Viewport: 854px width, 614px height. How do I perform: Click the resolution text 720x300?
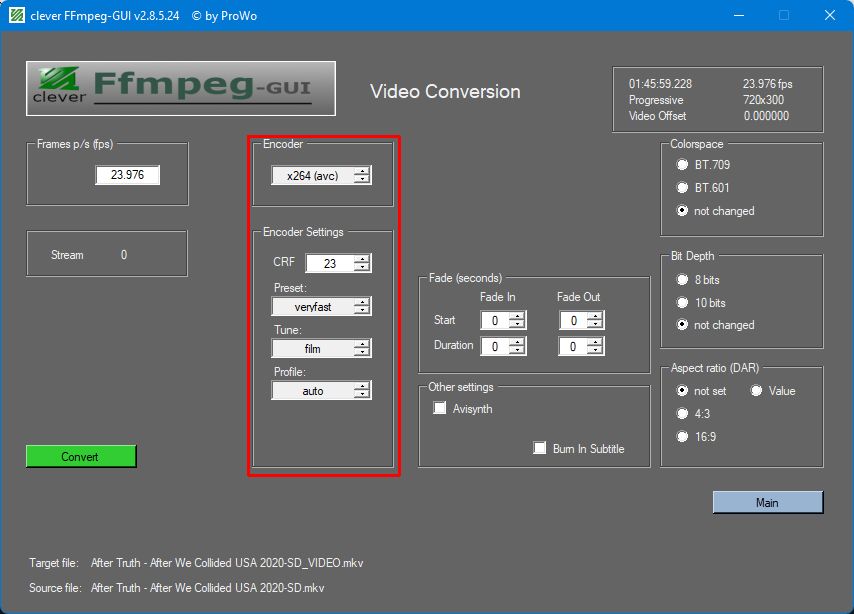(764, 100)
